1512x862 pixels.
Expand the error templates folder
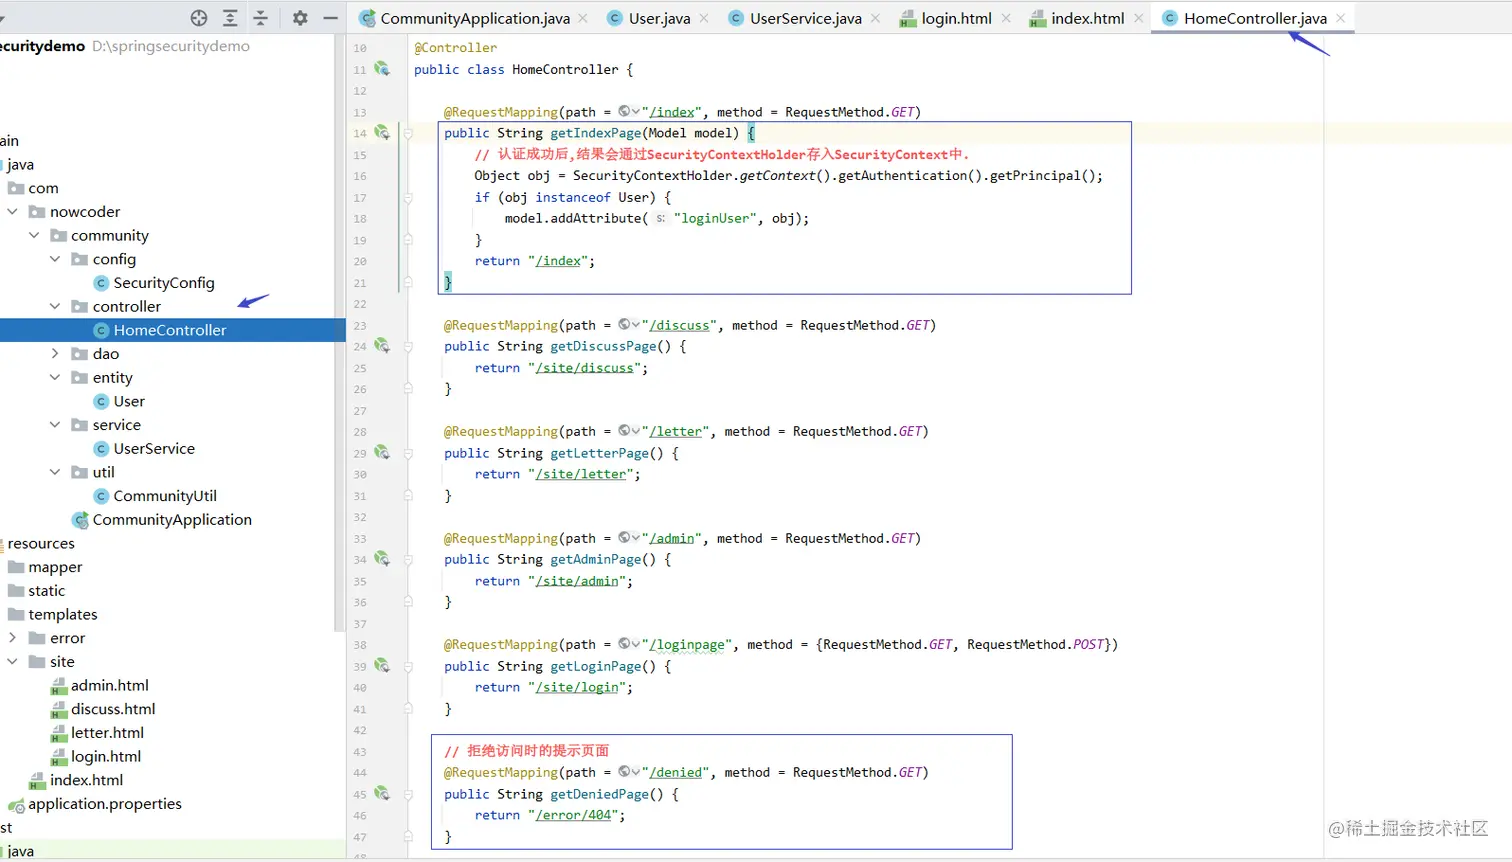[13, 638]
